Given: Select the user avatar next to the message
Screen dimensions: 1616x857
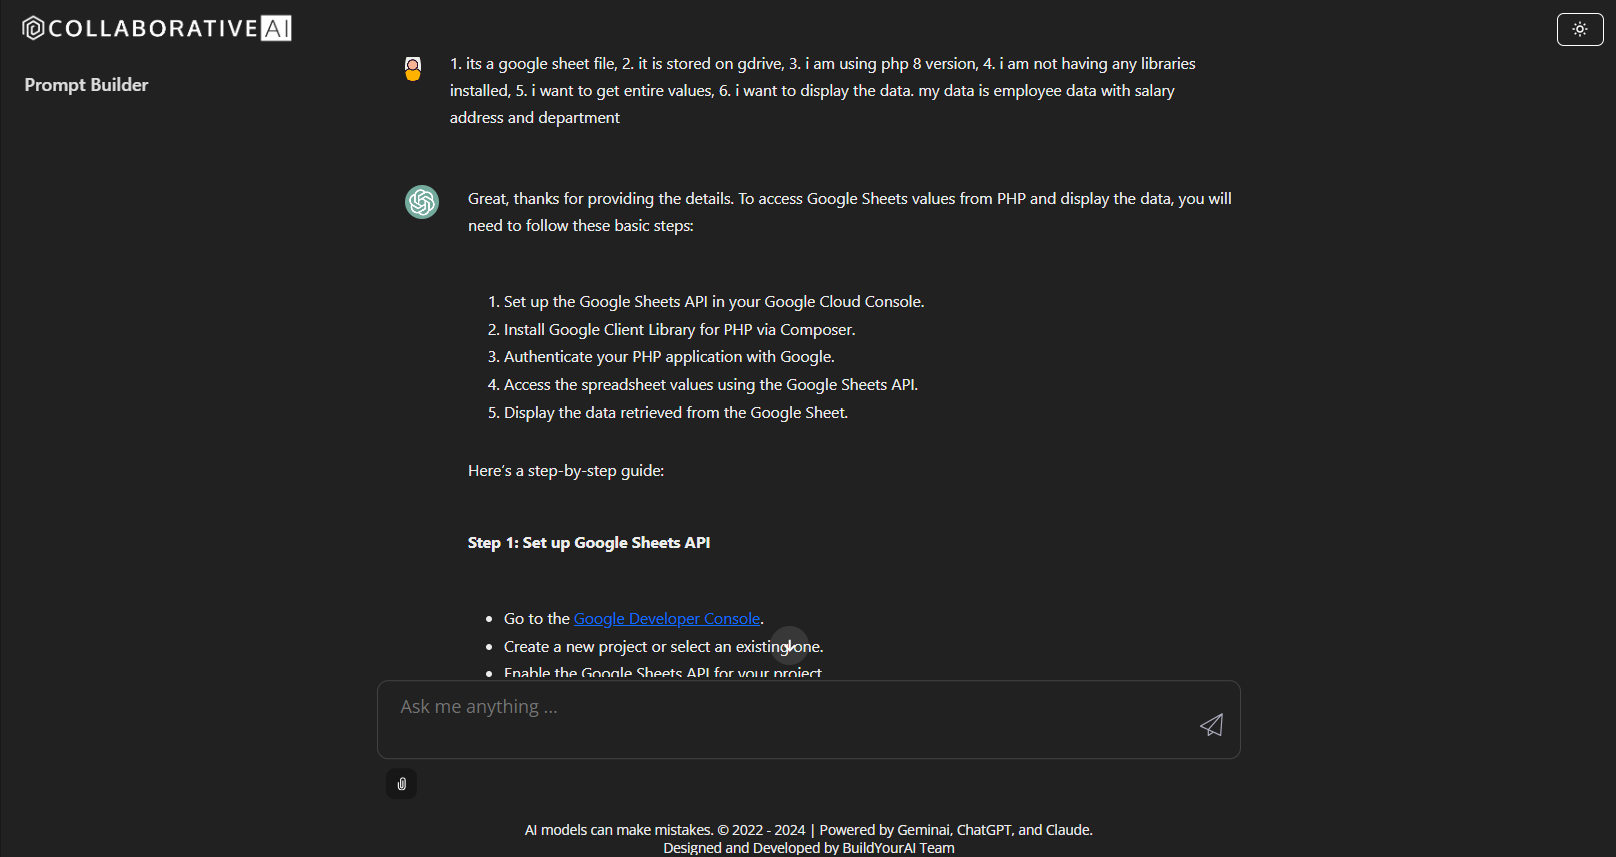Looking at the screenshot, I should (413, 68).
